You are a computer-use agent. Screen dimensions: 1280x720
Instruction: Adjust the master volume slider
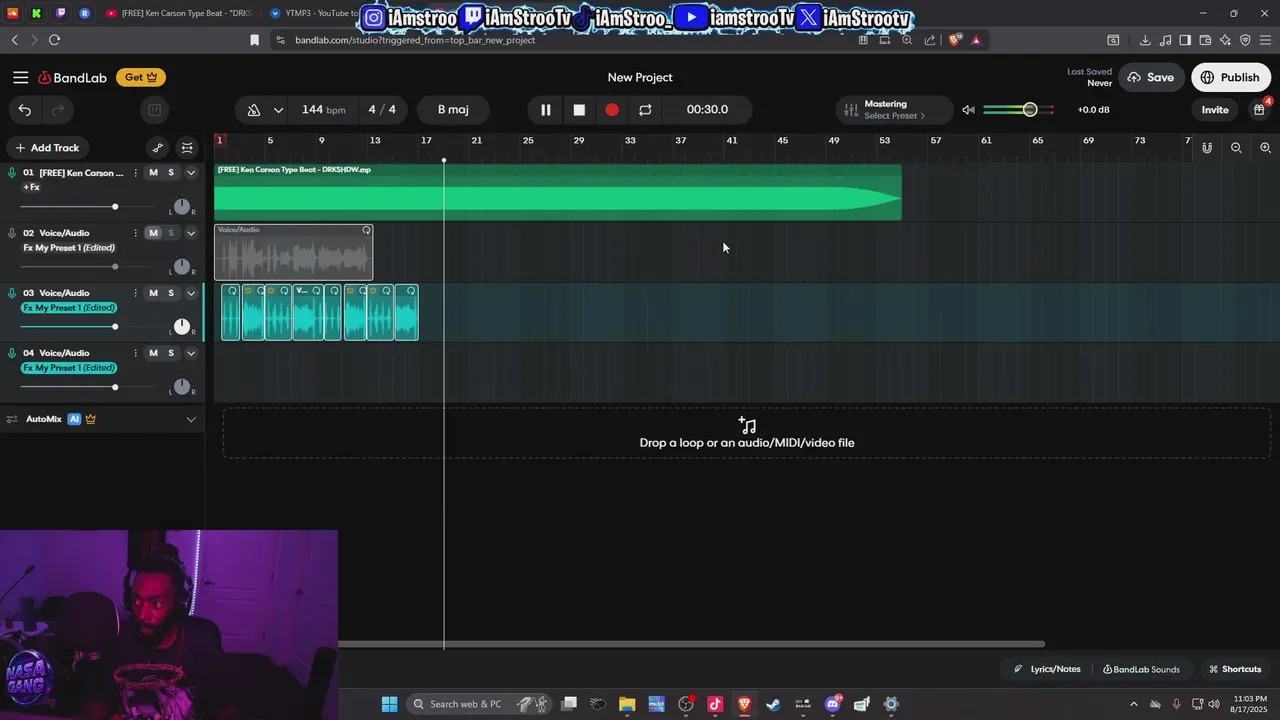[x=1018, y=110]
